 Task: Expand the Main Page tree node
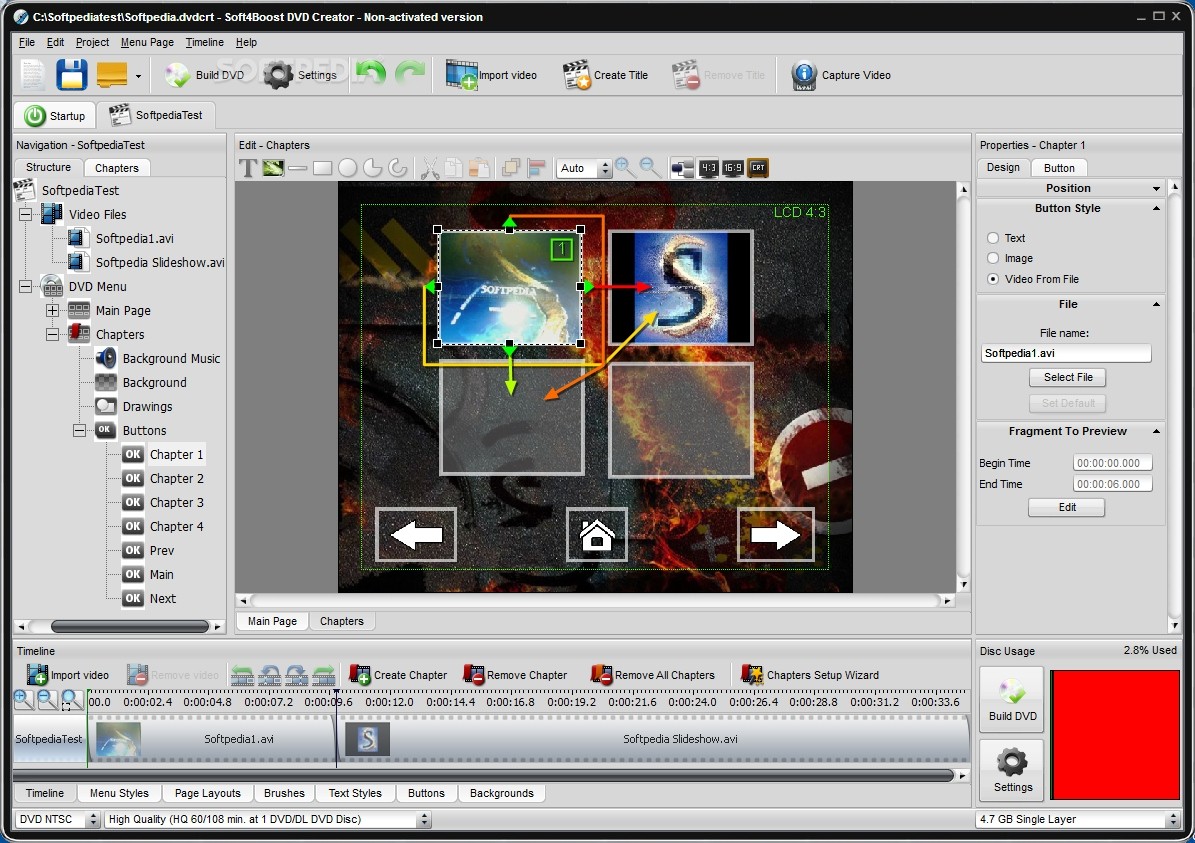point(52,310)
